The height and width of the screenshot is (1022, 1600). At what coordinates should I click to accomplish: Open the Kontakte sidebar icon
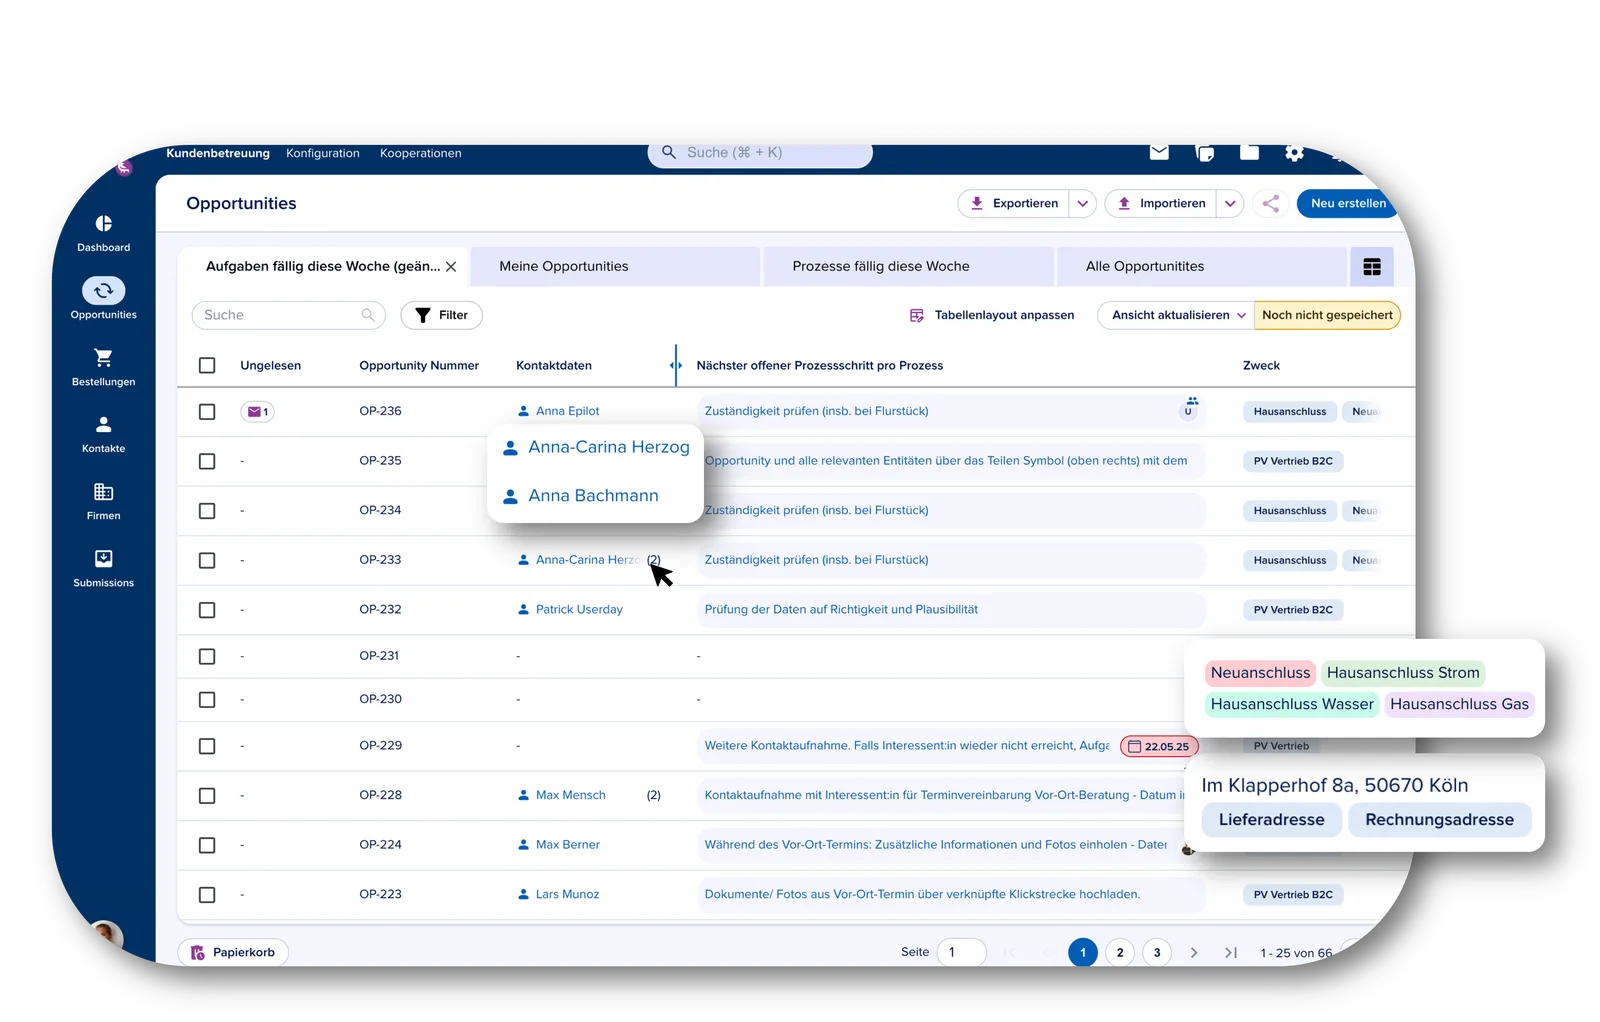(x=103, y=425)
